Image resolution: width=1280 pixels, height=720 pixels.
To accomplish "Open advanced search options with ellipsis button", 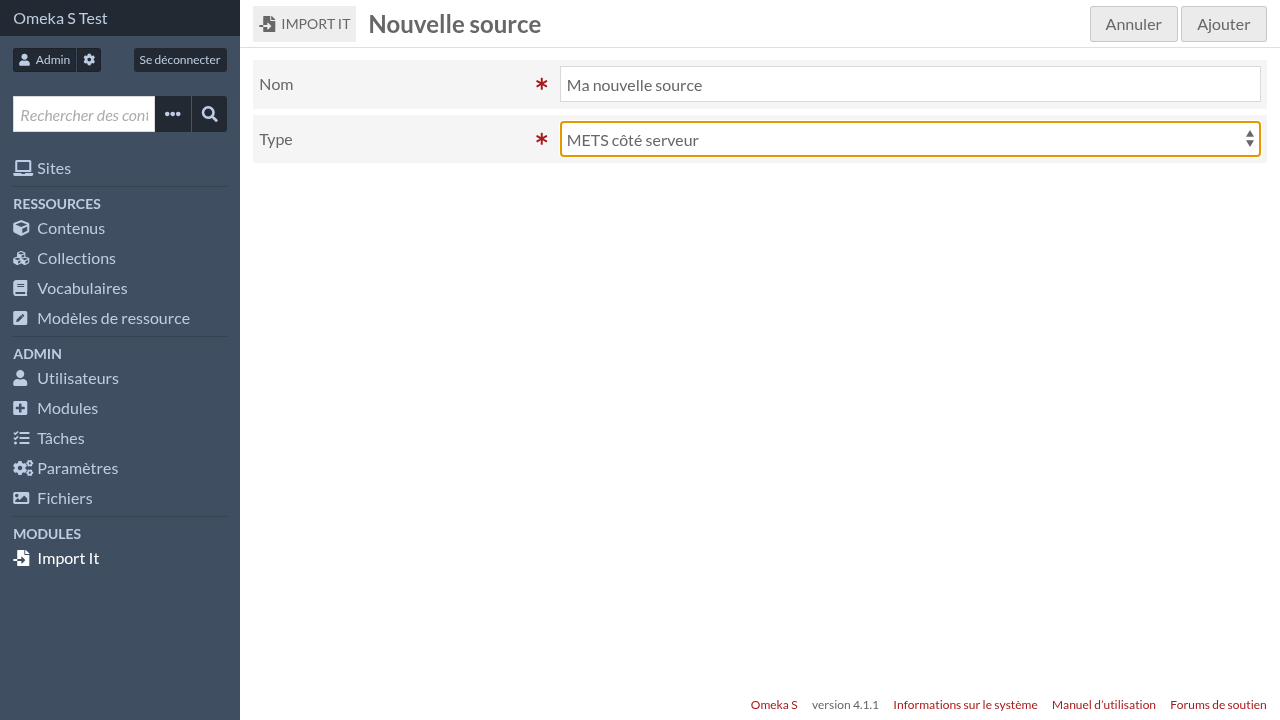I will (172, 114).
